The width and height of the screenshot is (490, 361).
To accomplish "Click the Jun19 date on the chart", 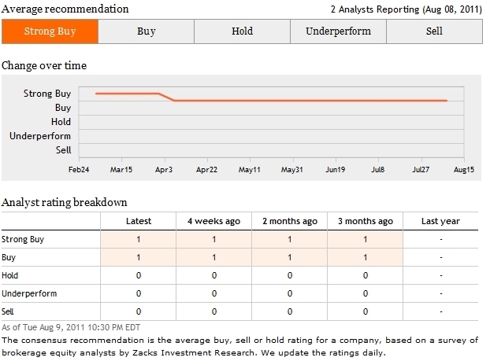I will click(335, 170).
